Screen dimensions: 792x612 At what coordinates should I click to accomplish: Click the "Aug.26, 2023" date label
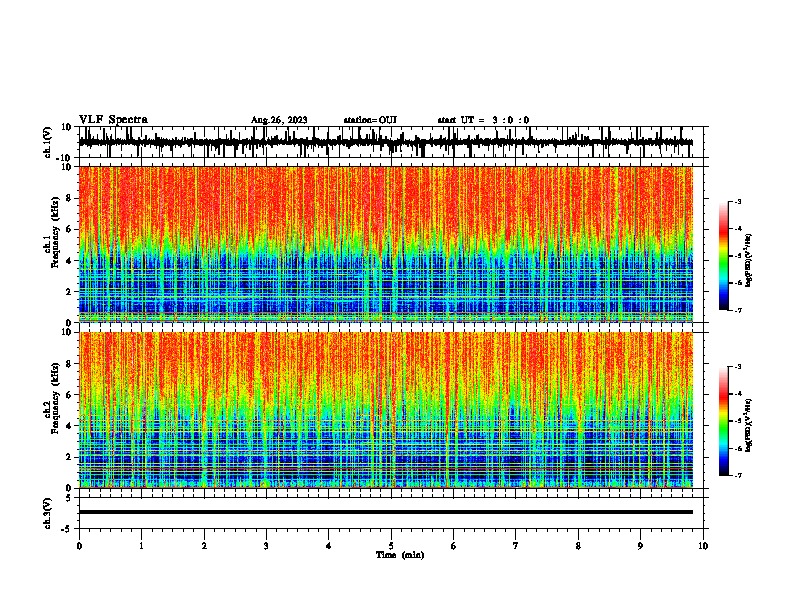tap(279, 120)
